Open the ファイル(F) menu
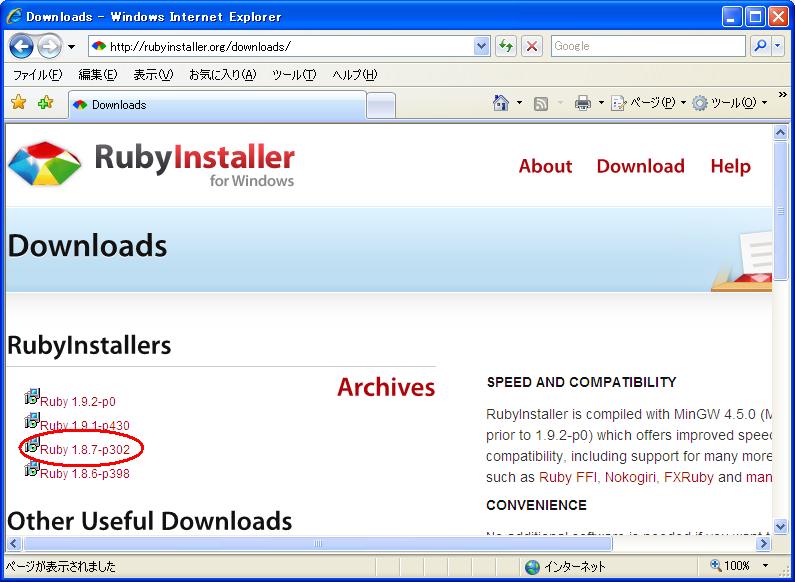Image resolution: width=795 pixels, height=582 pixels. 38,75
